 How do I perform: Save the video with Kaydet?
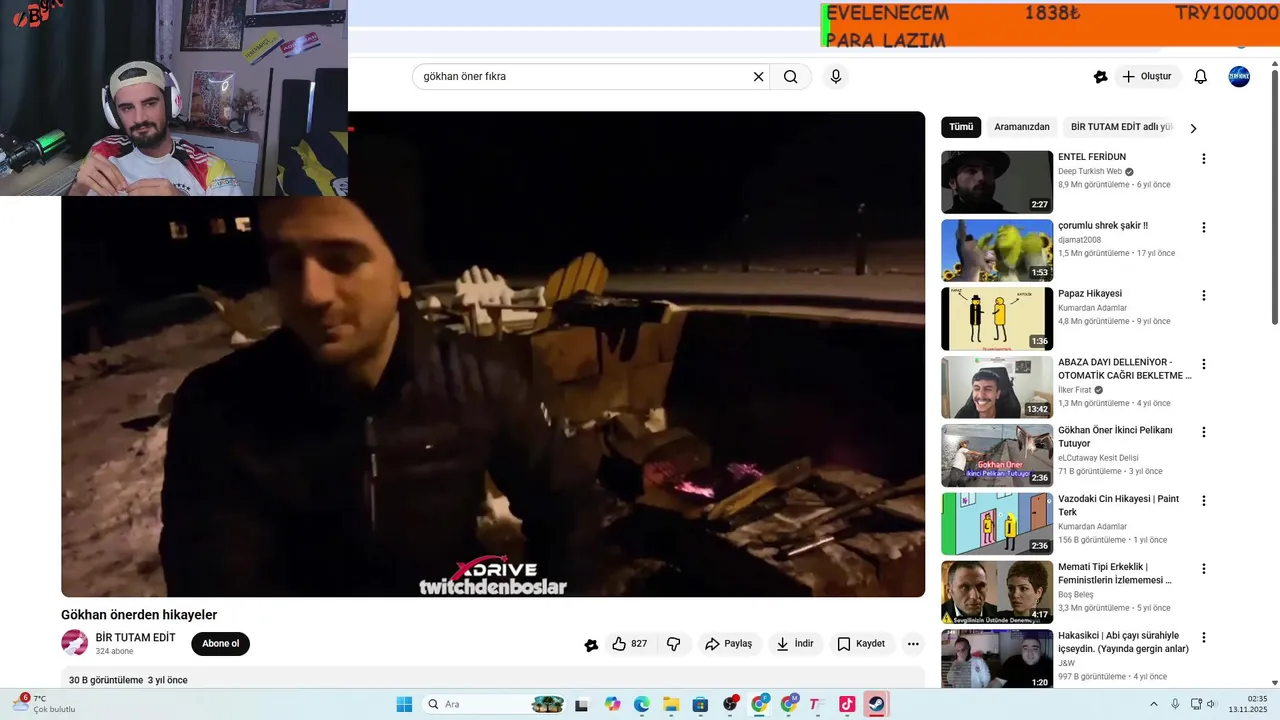(x=861, y=644)
